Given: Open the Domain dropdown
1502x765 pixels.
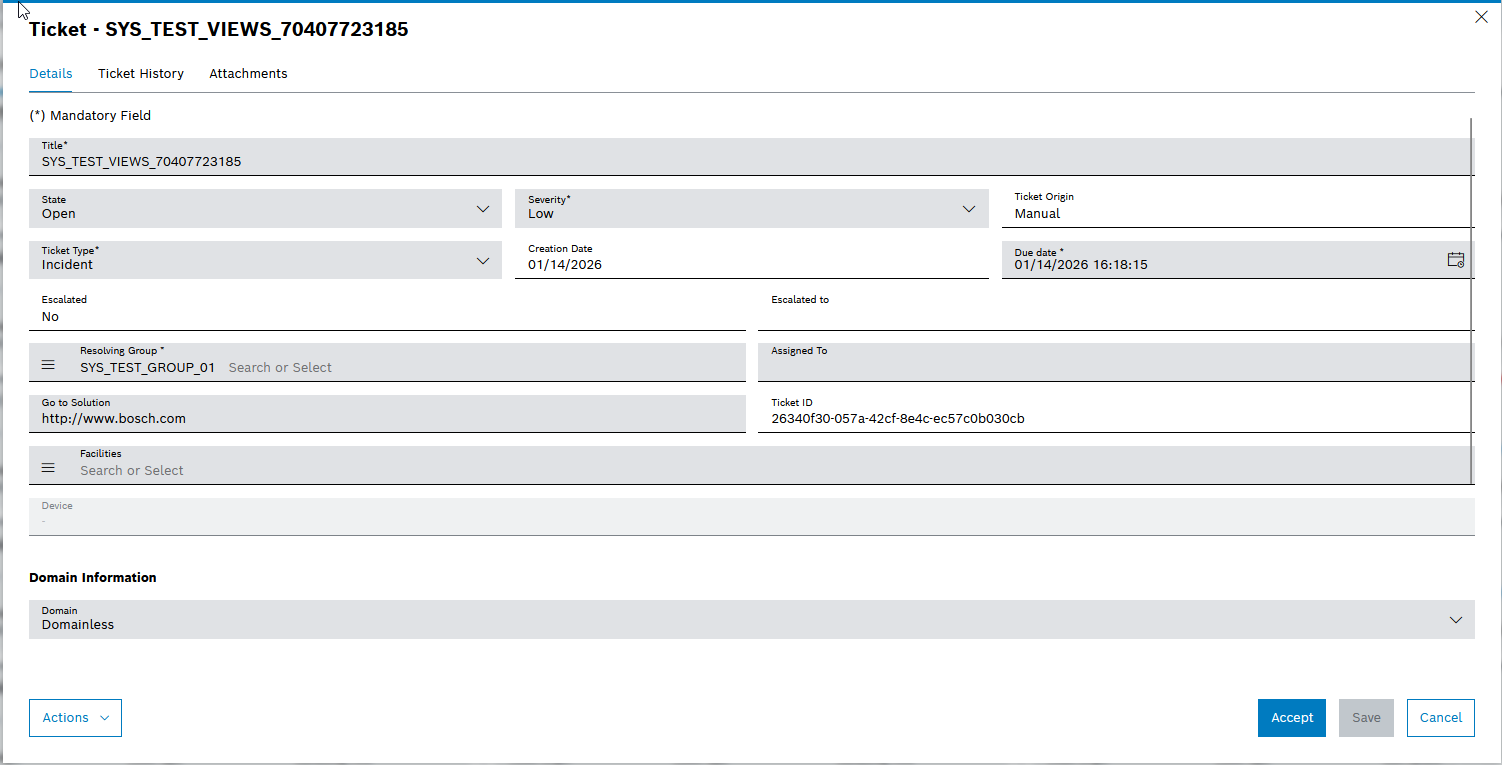Looking at the screenshot, I should [x=1455, y=619].
